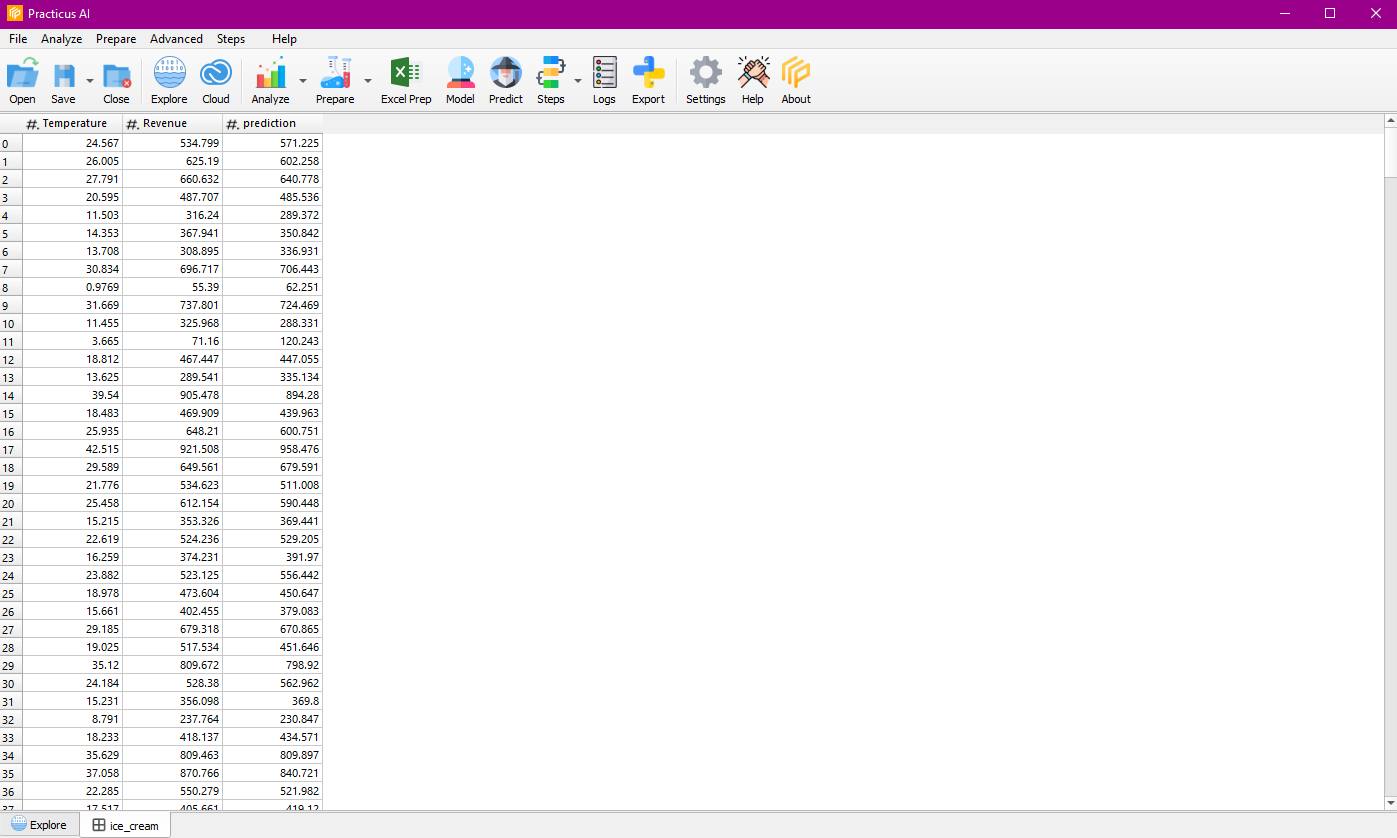Select row 14 header
Viewport: 1397px width, 838px height.
coord(10,396)
